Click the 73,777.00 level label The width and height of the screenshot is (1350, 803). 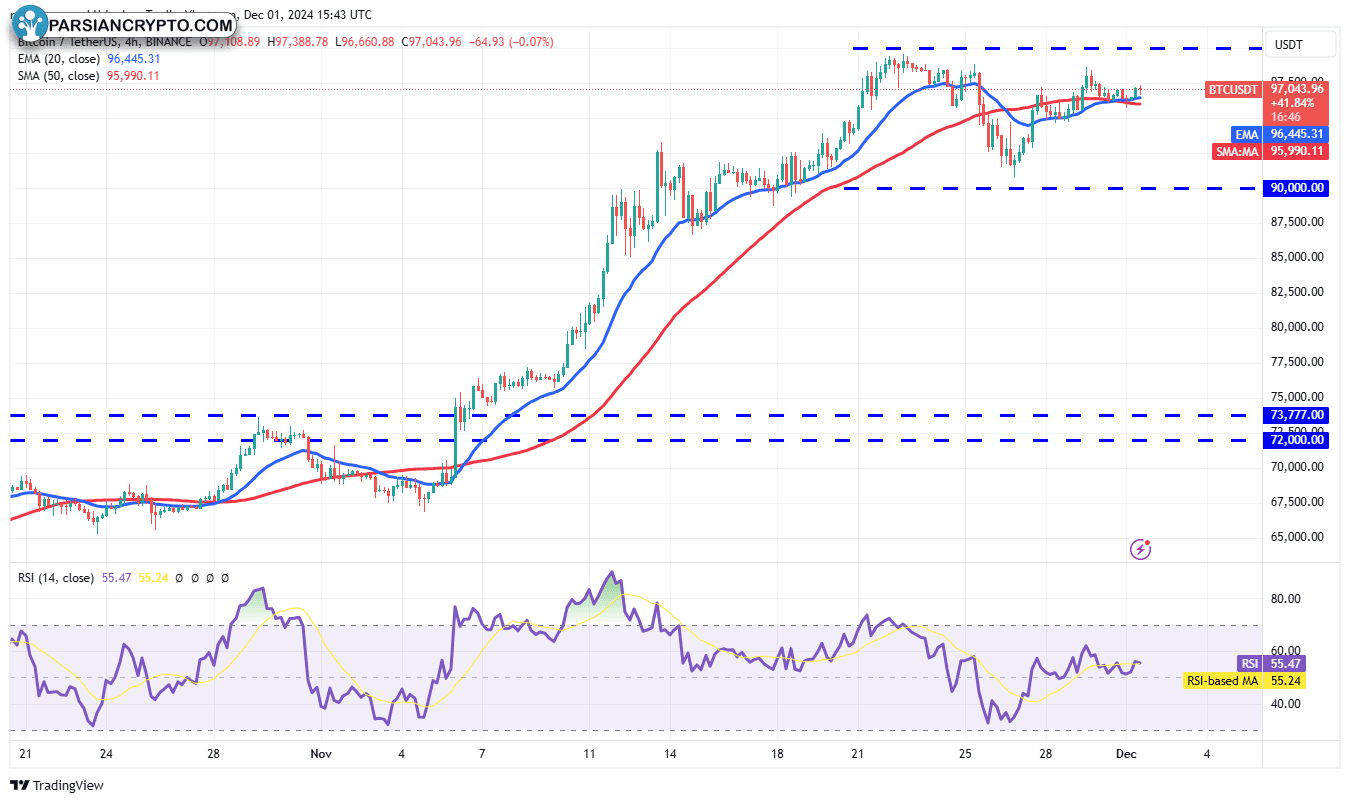1298,415
